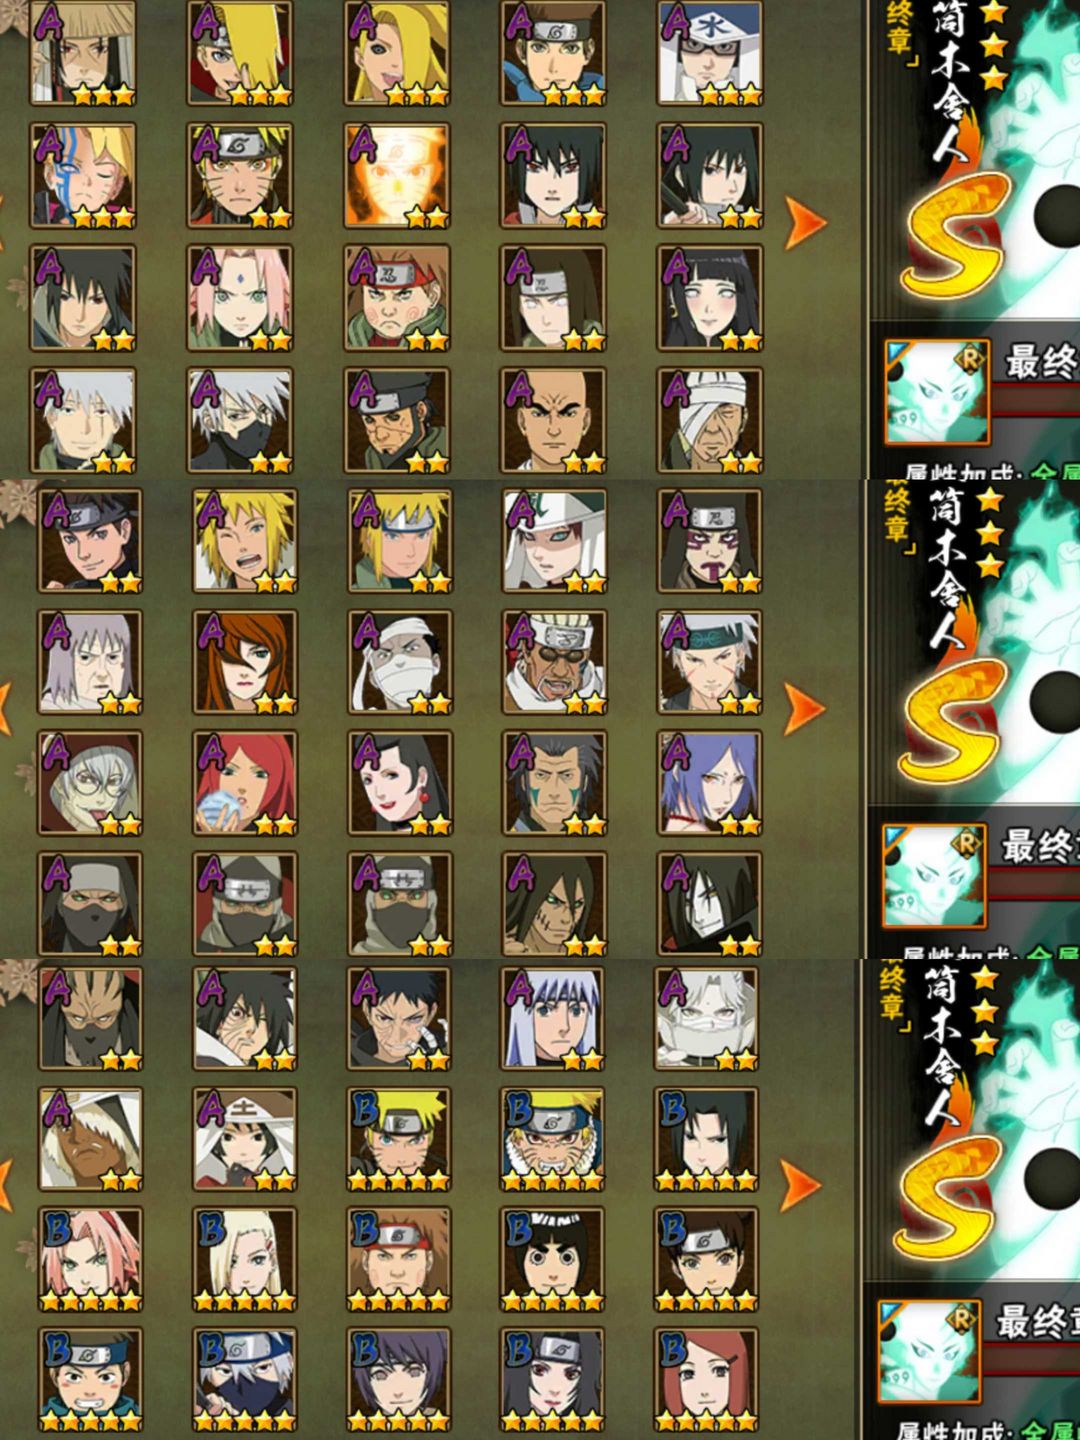Screen dimensions: 1080x1440
Task: Click the orange next-page arrow beside Killer Bee's row
Action: point(804,708)
